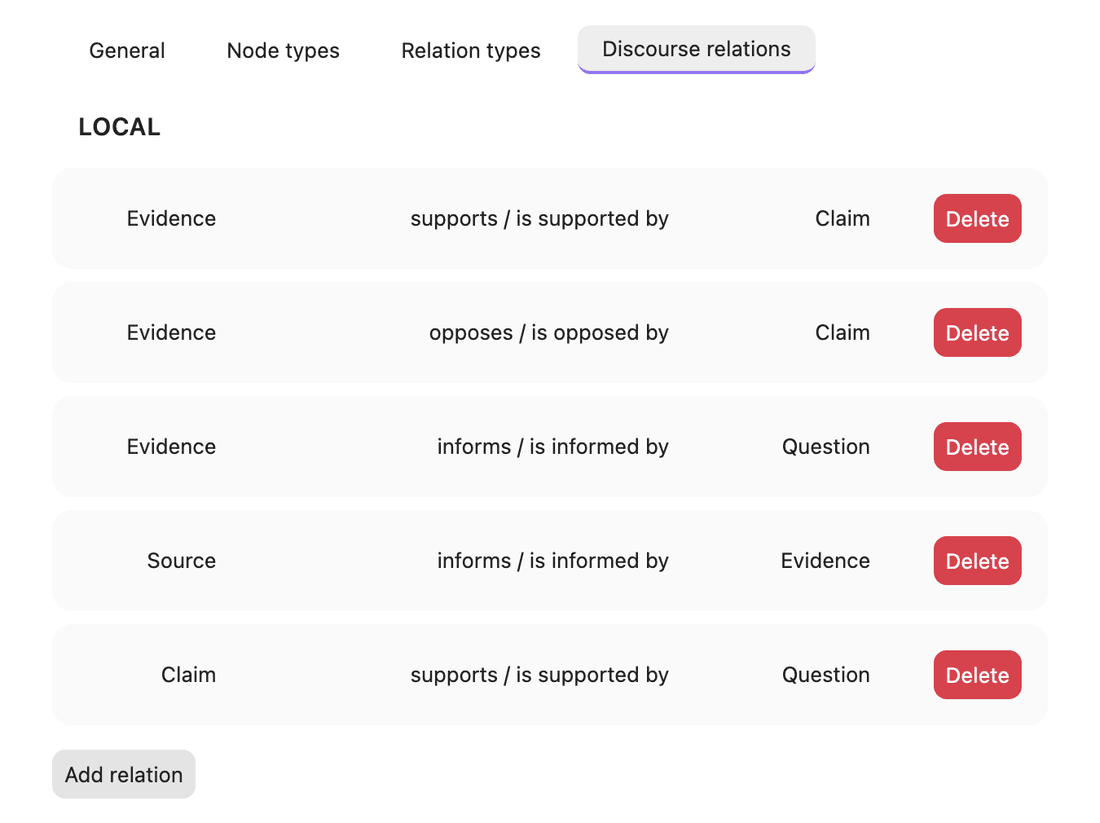Click Question target in Evidence informs row
1100x823 pixels.
(826, 447)
